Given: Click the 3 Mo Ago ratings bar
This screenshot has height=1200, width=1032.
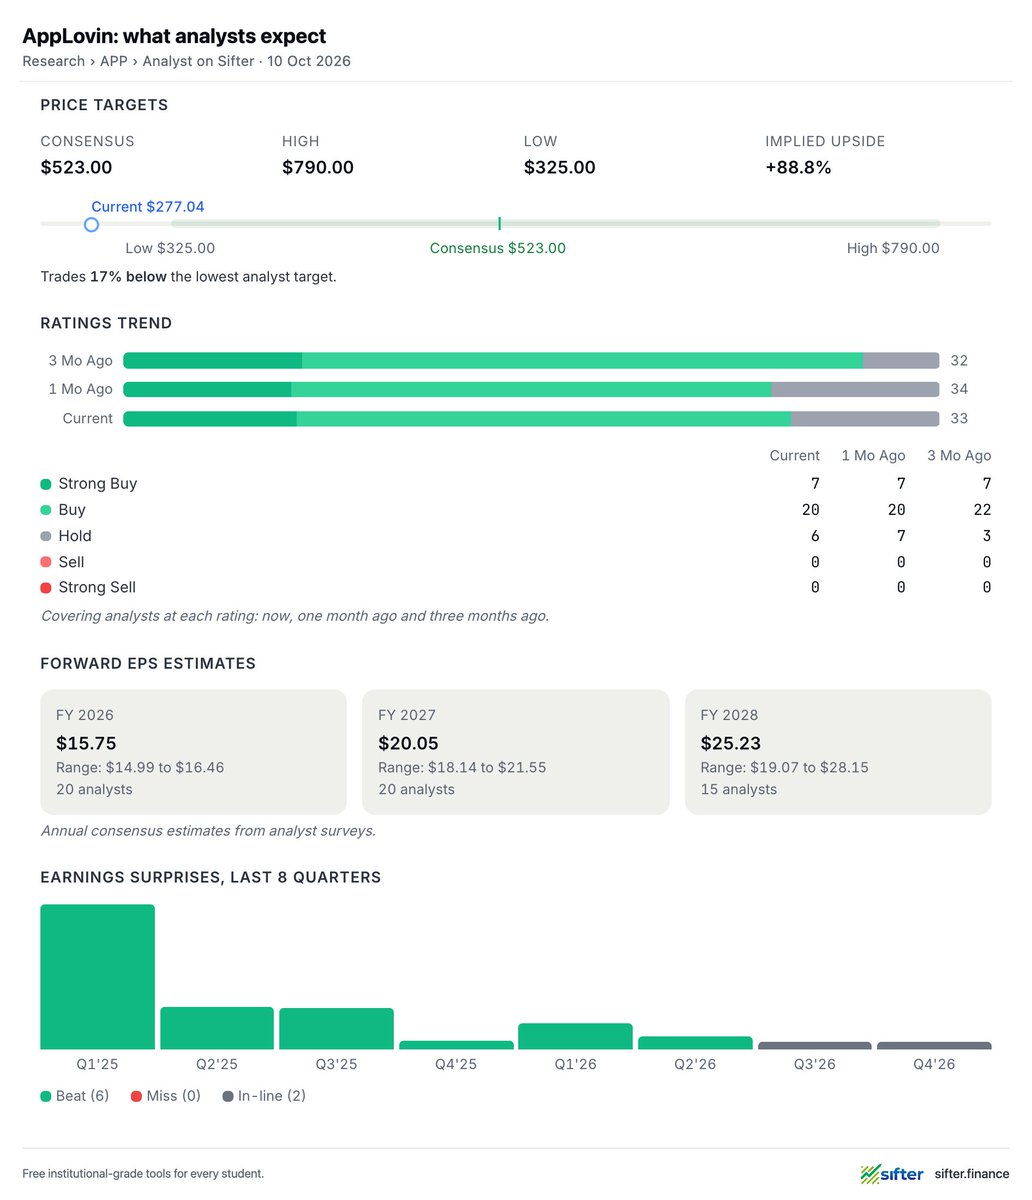Looking at the screenshot, I should (x=531, y=361).
